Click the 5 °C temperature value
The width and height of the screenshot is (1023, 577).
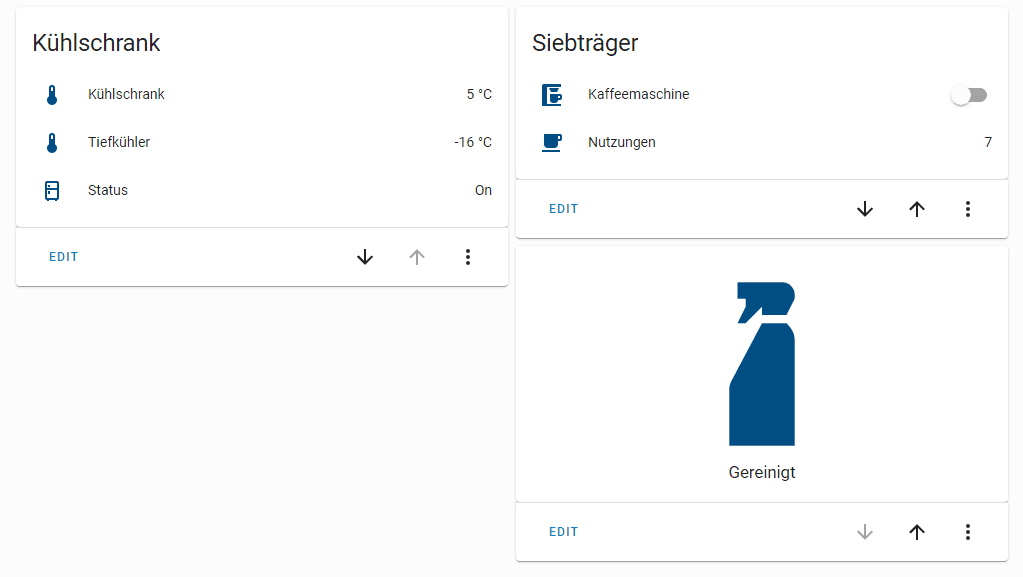(479, 95)
